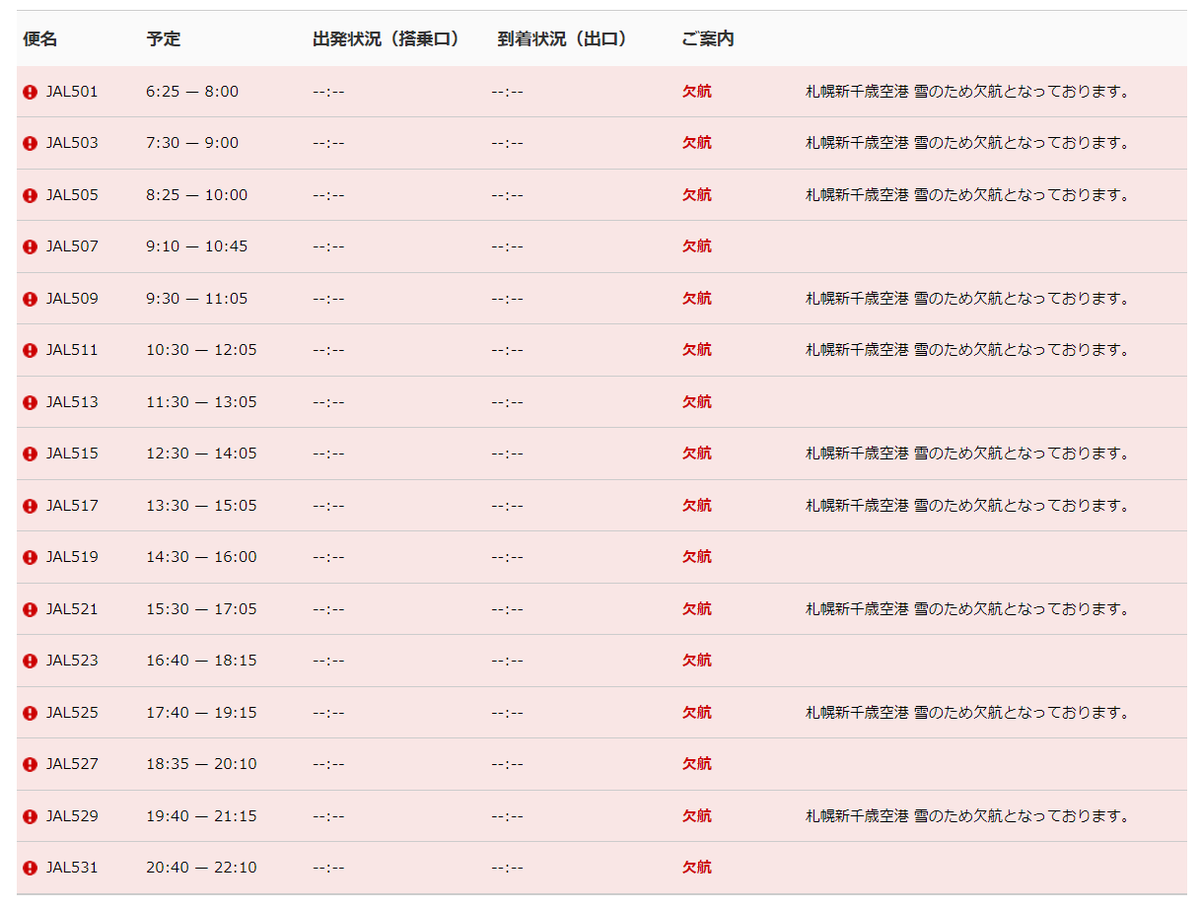Click schedule time 12:30 — 14:05
The image size is (1200, 909).
[x=201, y=453]
